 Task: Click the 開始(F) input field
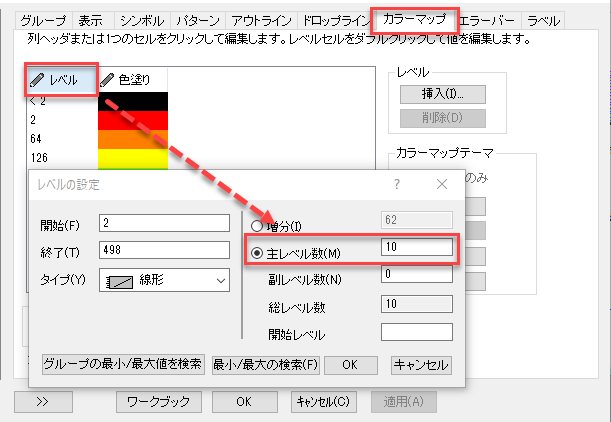(x=164, y=223)
